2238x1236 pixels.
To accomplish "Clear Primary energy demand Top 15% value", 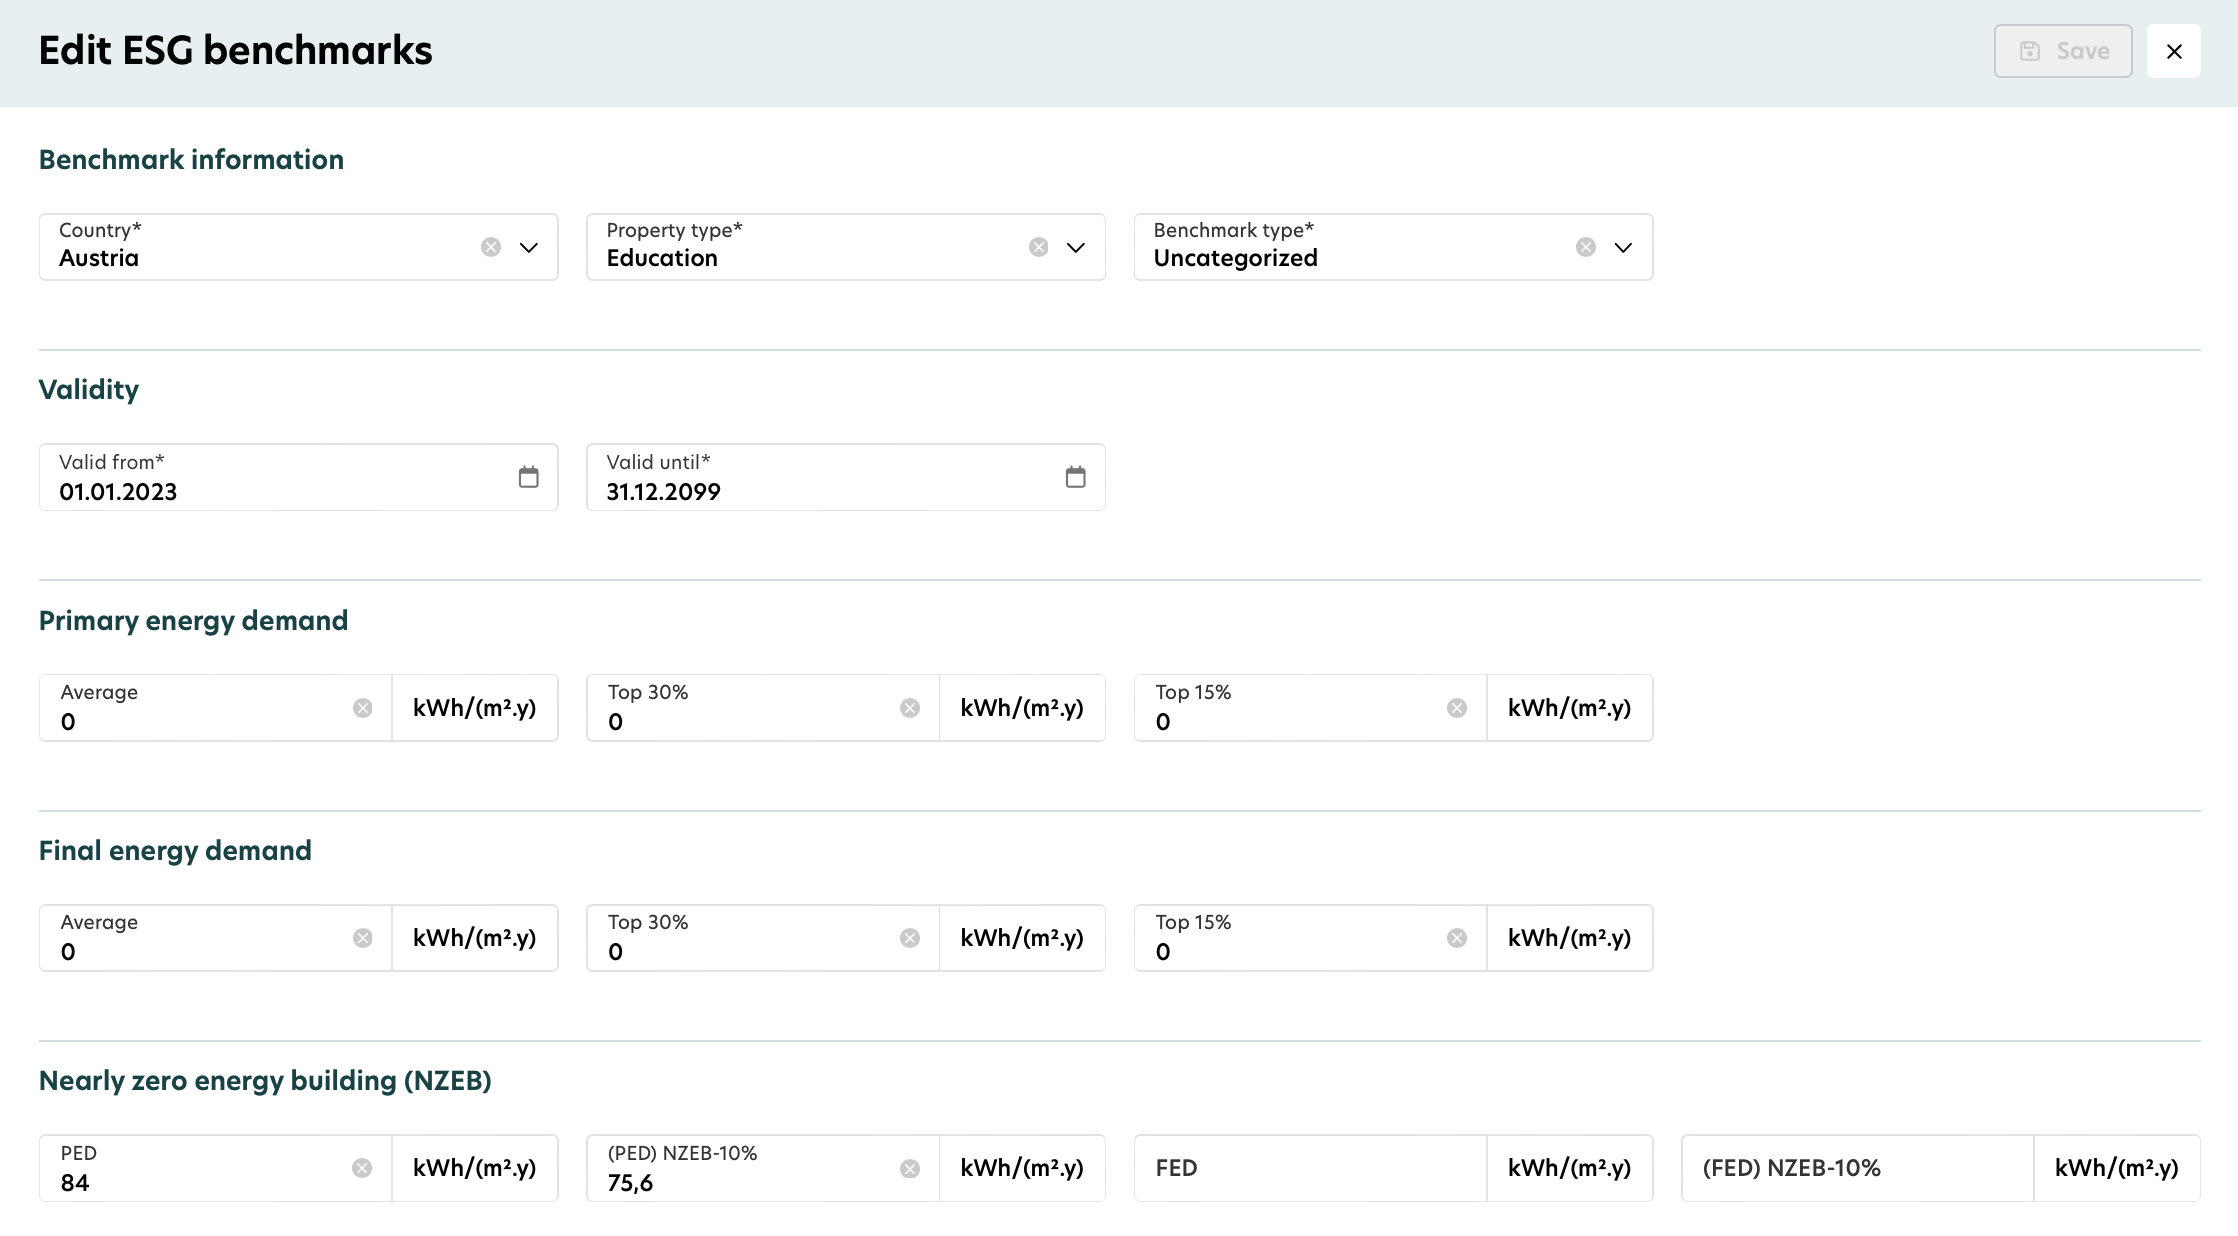I will click(x=1456, y=708).
